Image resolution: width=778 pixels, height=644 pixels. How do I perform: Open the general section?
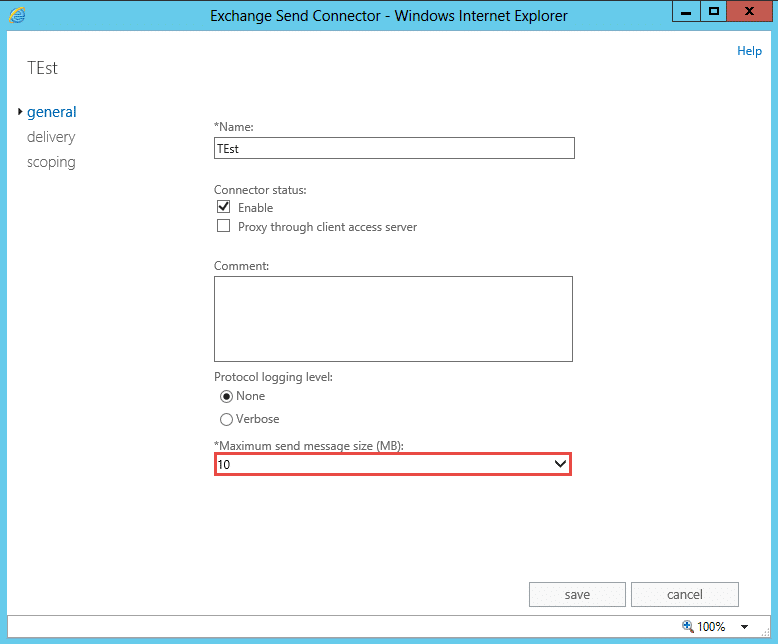click(x=52, y=112)
